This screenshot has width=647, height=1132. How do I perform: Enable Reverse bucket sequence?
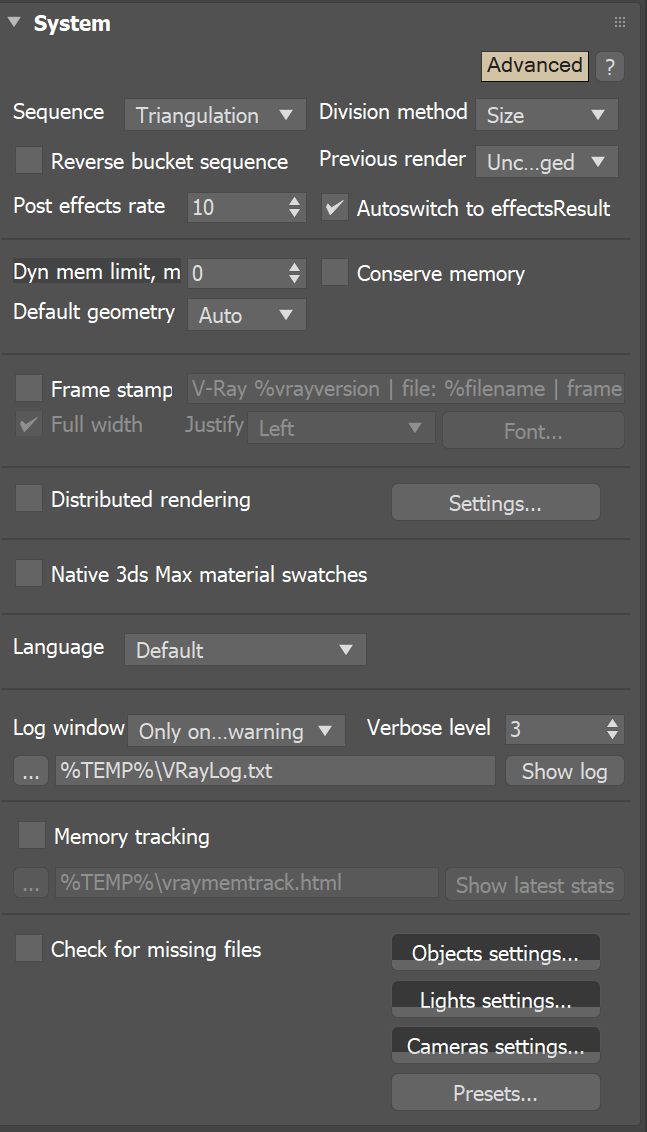pyautogui.click(x=28, y=160)
